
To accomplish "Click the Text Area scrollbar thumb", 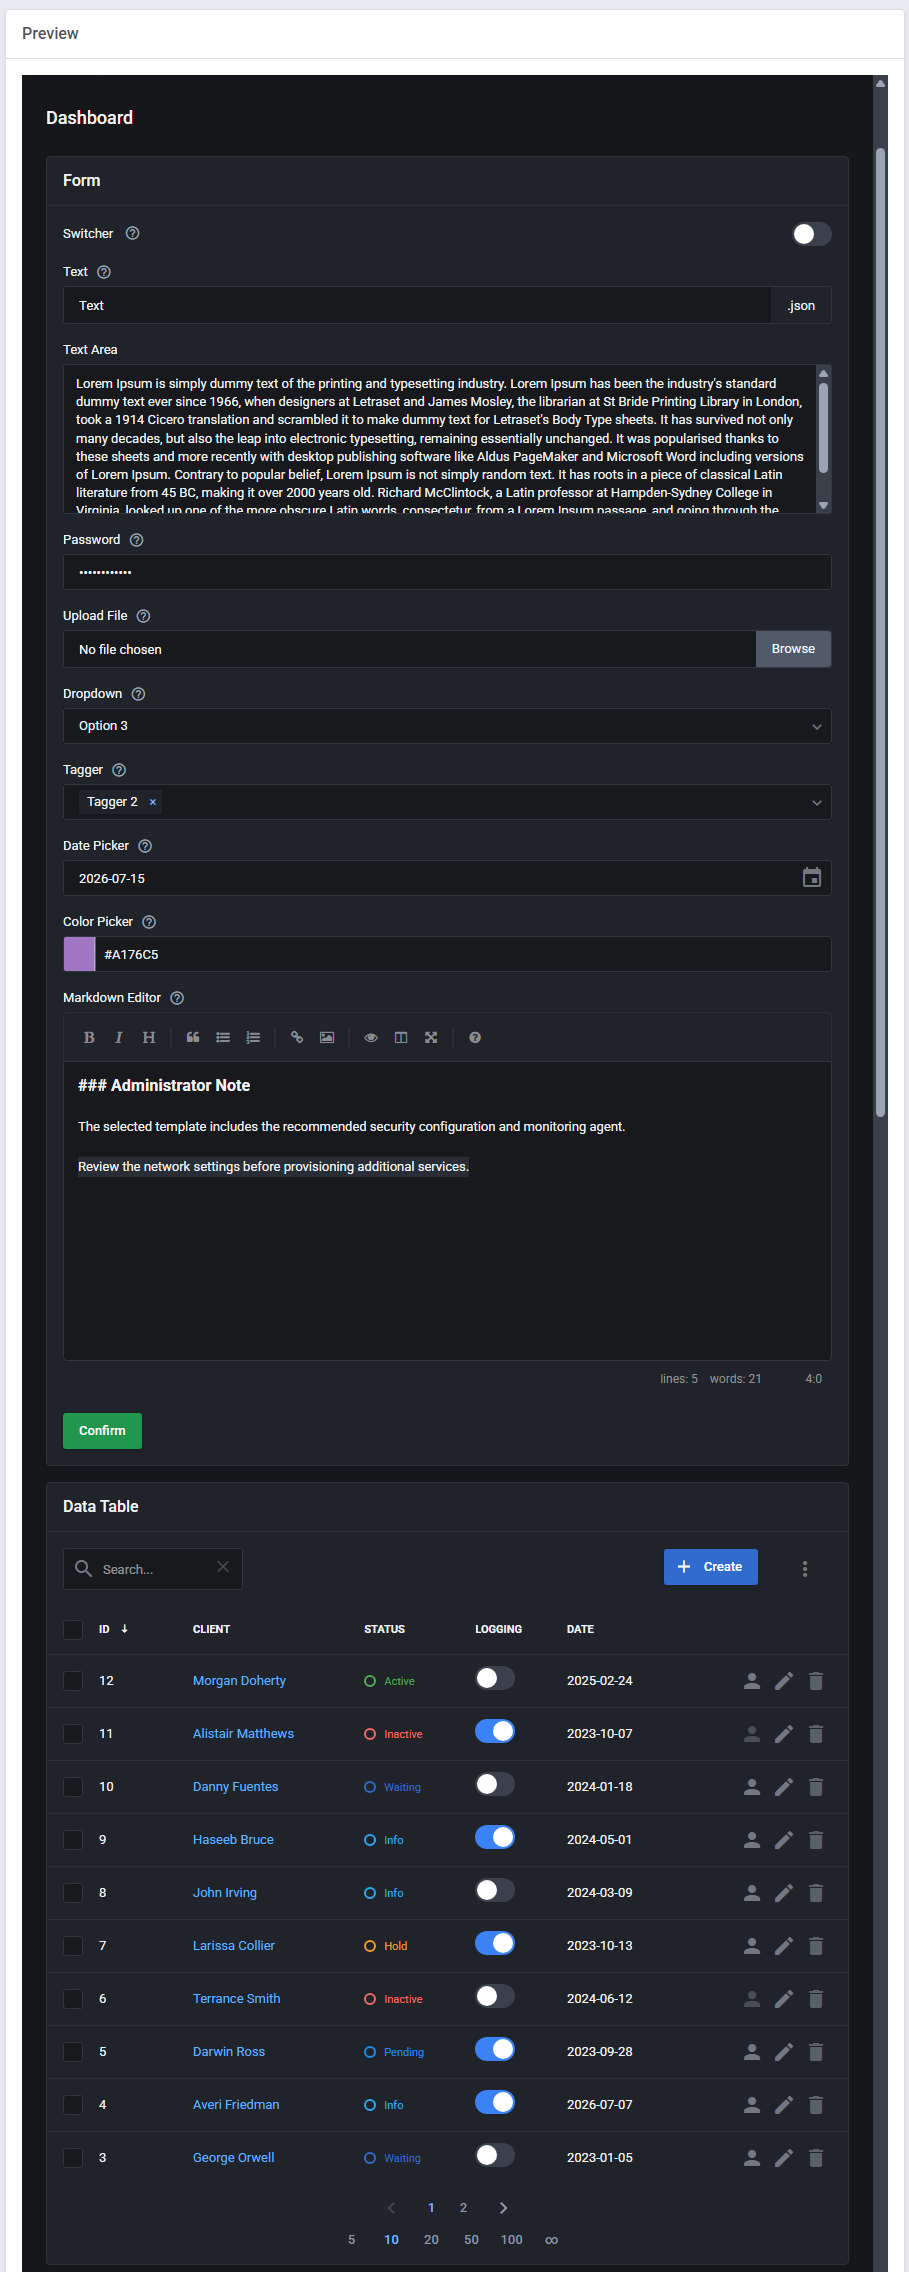I will [824, 427].
